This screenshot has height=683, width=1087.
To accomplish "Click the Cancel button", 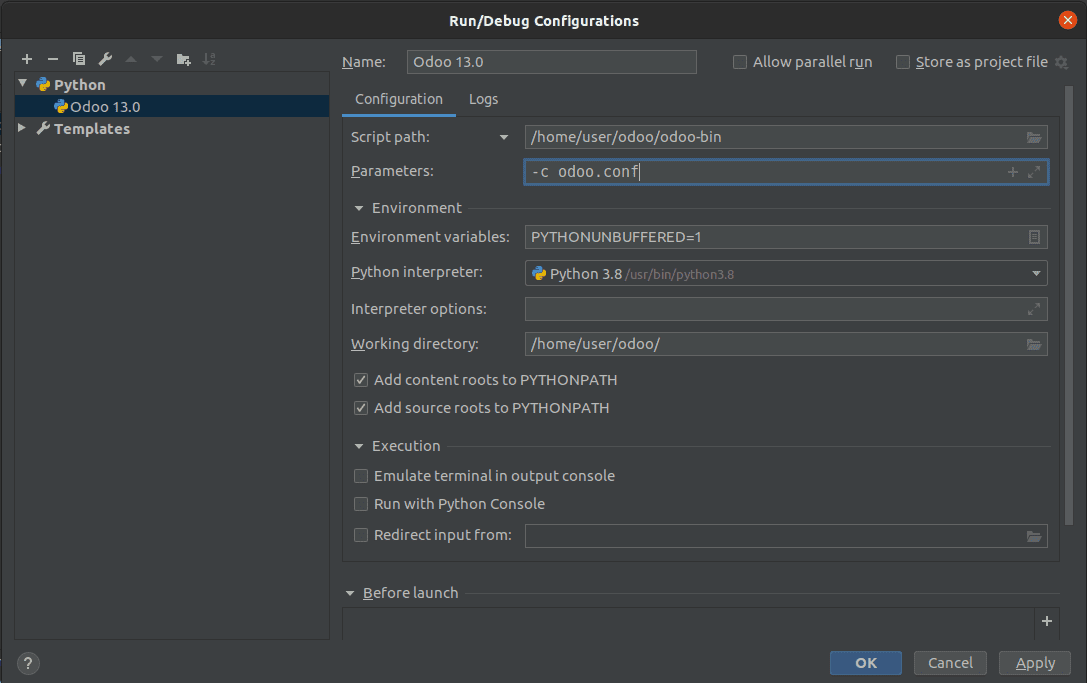I will (x=950, y=663).
